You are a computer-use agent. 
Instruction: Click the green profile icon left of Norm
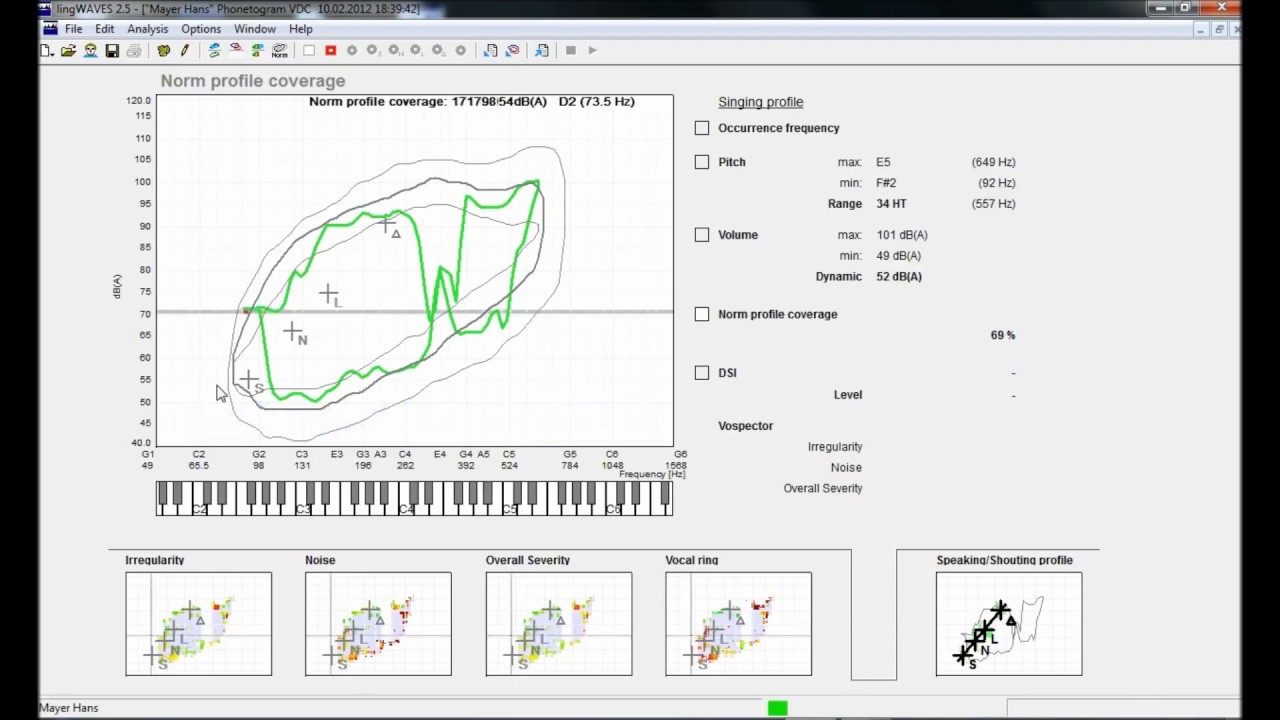click(x=257, y=50)
